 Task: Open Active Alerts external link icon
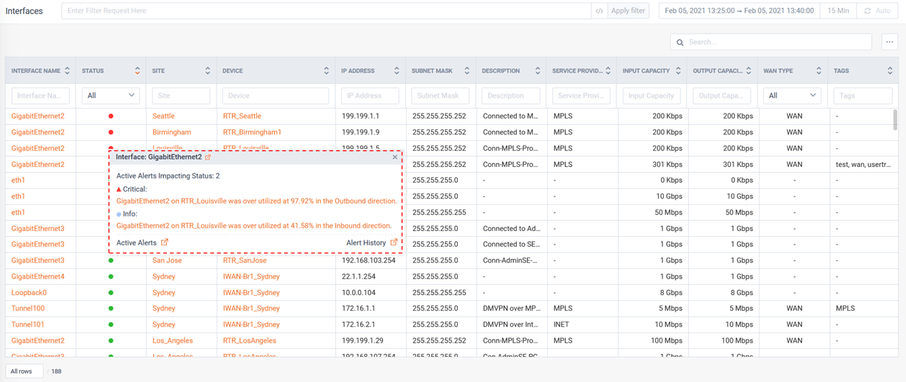pyautogui.click(x=164, y=243)
